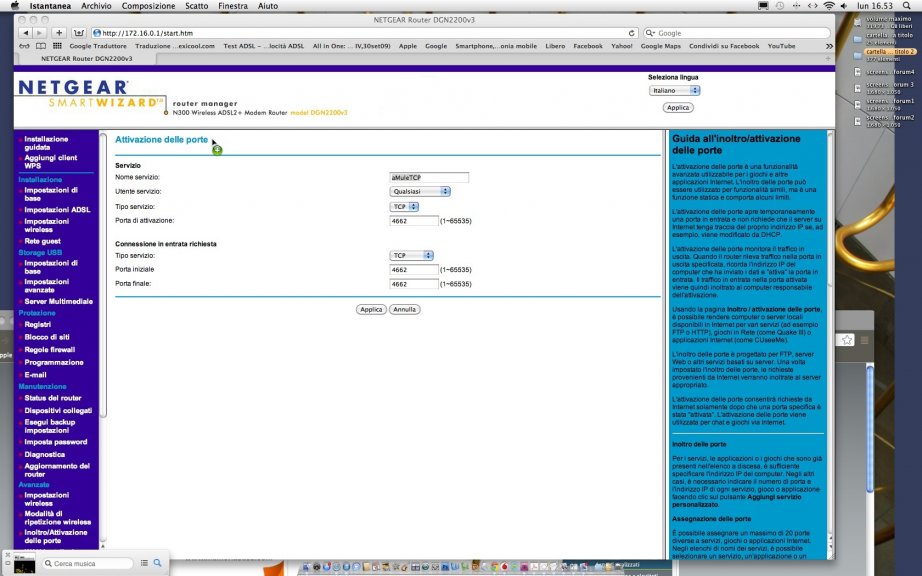
Task: Open the Time Machine menu bar icon
Action: (x=780, y=6)
